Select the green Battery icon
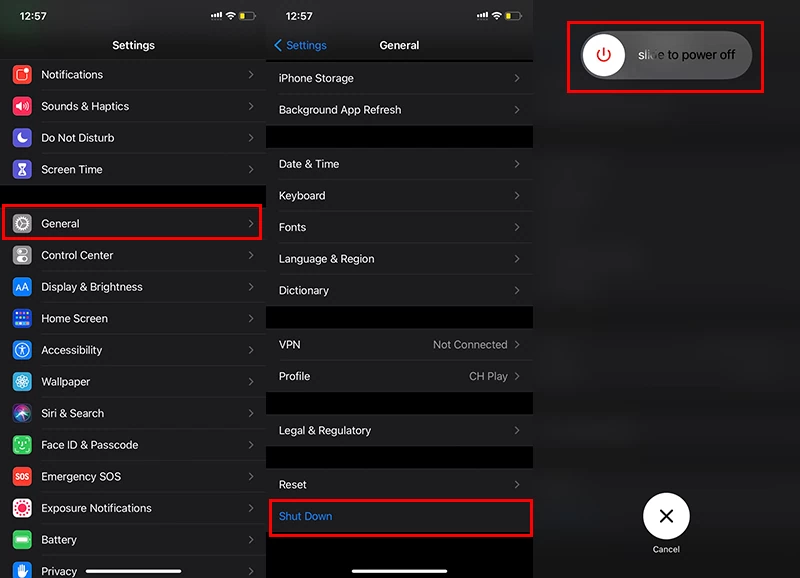 coord(23,540)
